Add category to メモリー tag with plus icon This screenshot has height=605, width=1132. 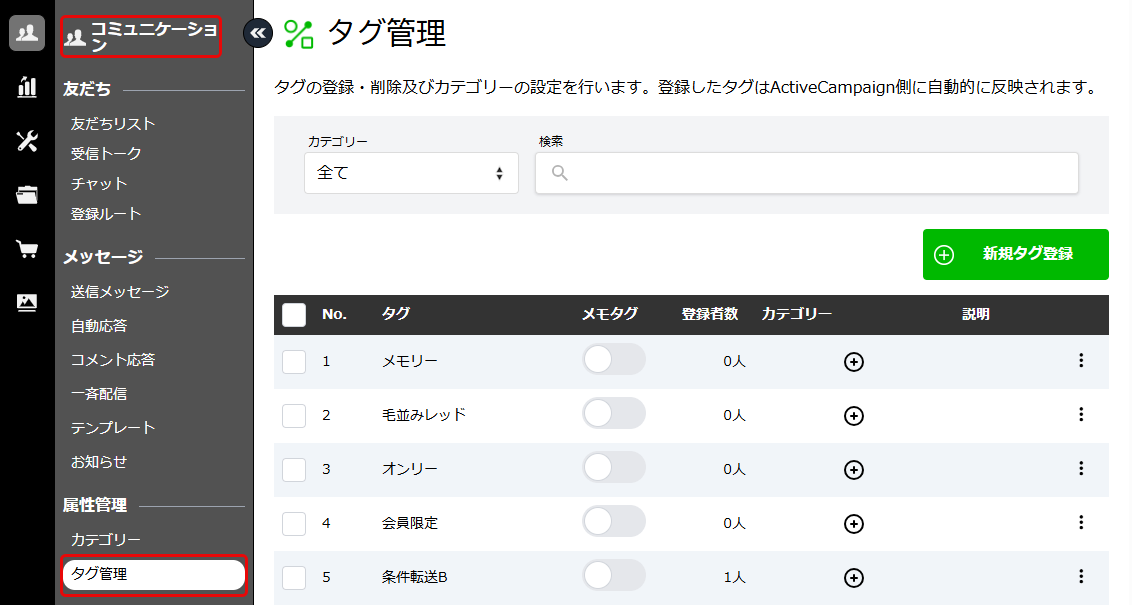click(x=854, y=362)
